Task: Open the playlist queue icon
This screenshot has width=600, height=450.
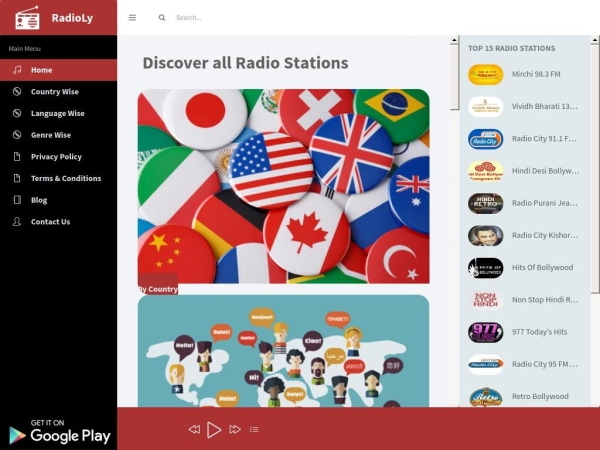Action: [x=254, y=430]
